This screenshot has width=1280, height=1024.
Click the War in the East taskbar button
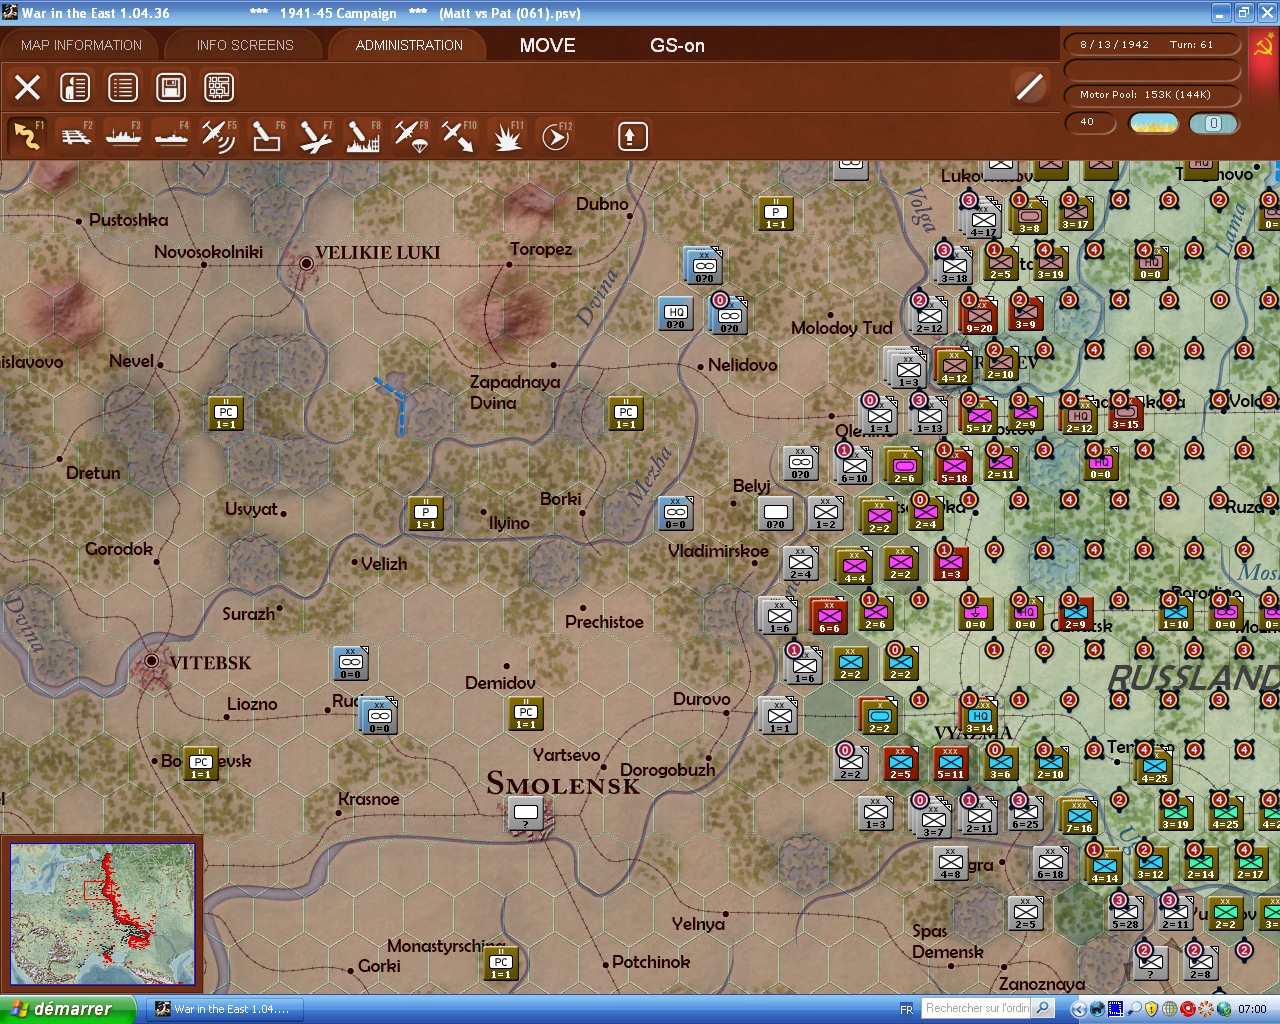[223, 1009]
